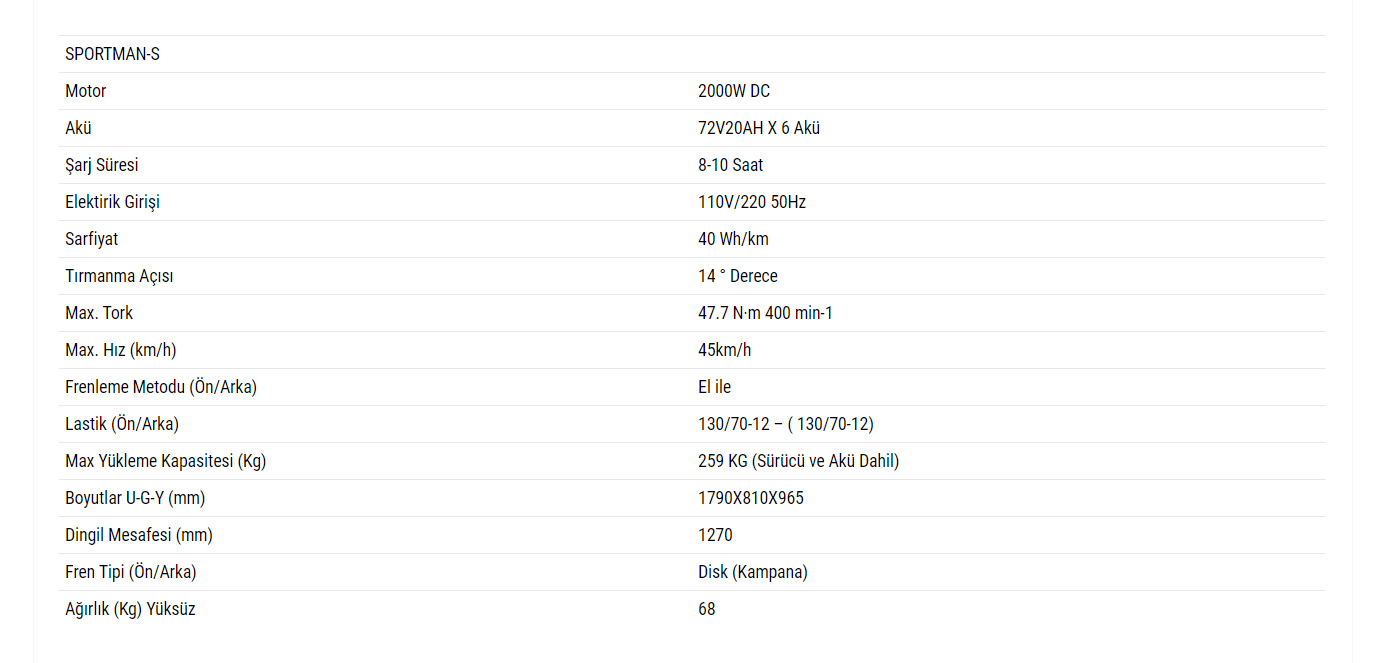Click the Motor row label
This screenshot has height=663, width=1381.
click(x=86, y=91)
